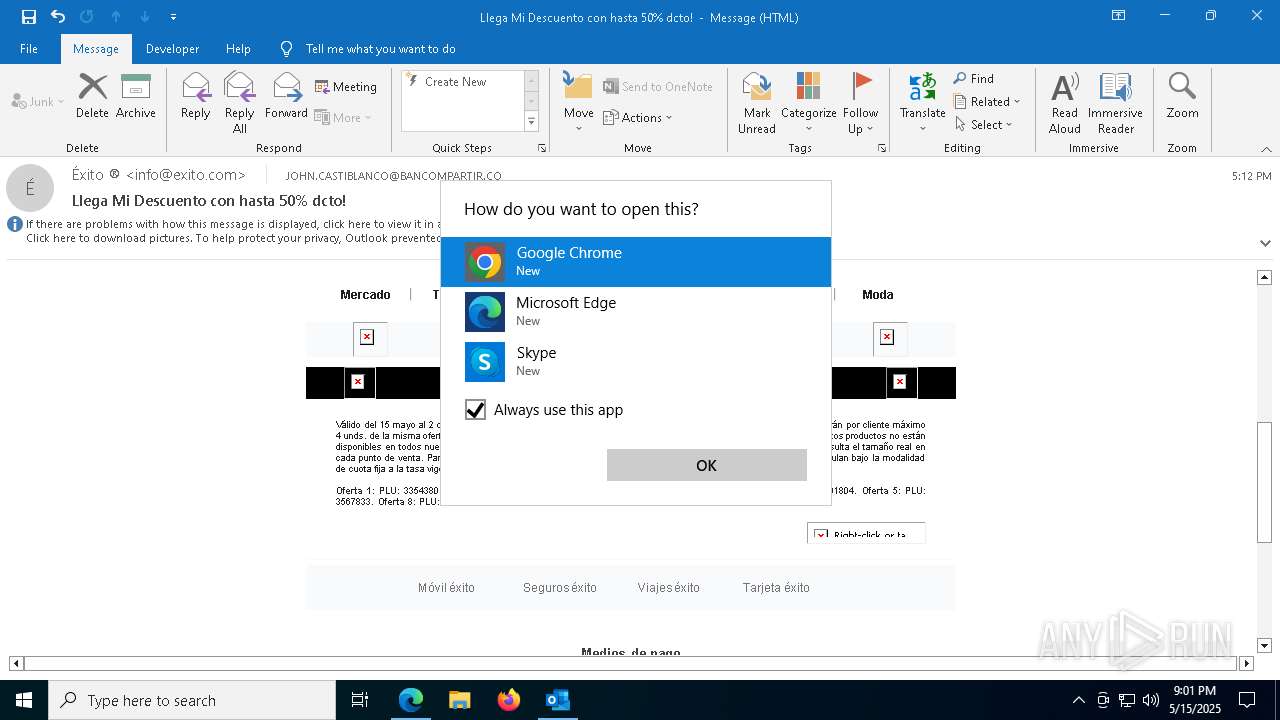Open the Select dropdown
1280x720 pixels.
pos(984,125)
